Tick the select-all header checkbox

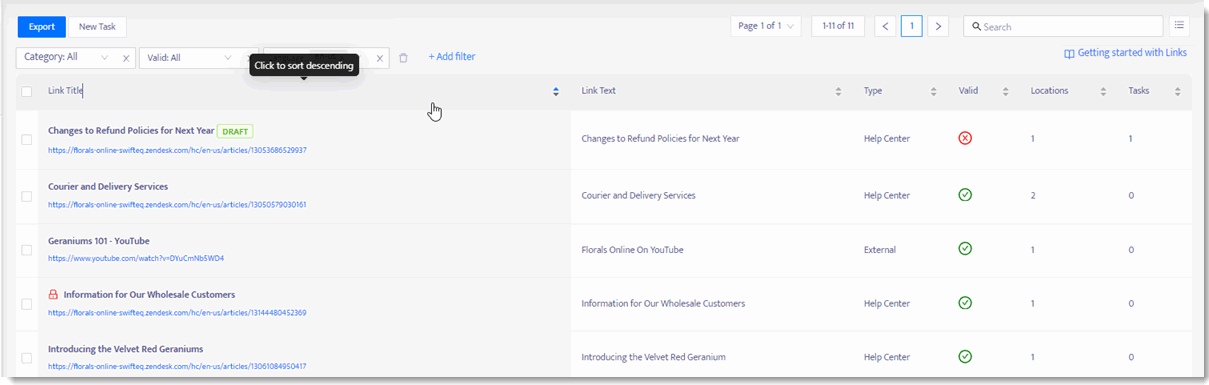(27, 91)
